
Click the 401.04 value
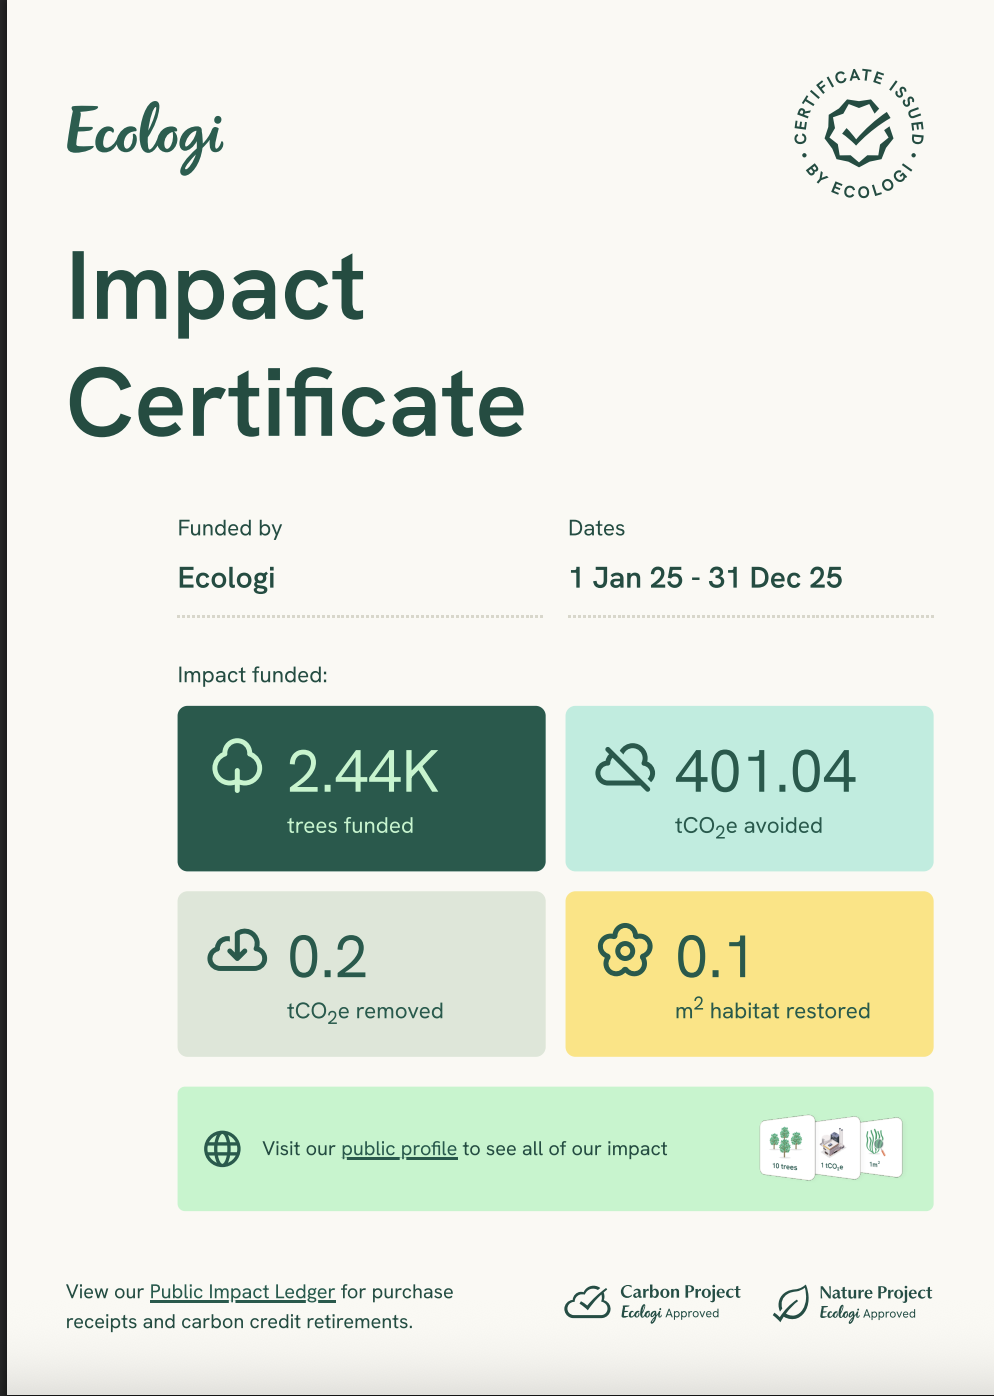coord(766,772)
